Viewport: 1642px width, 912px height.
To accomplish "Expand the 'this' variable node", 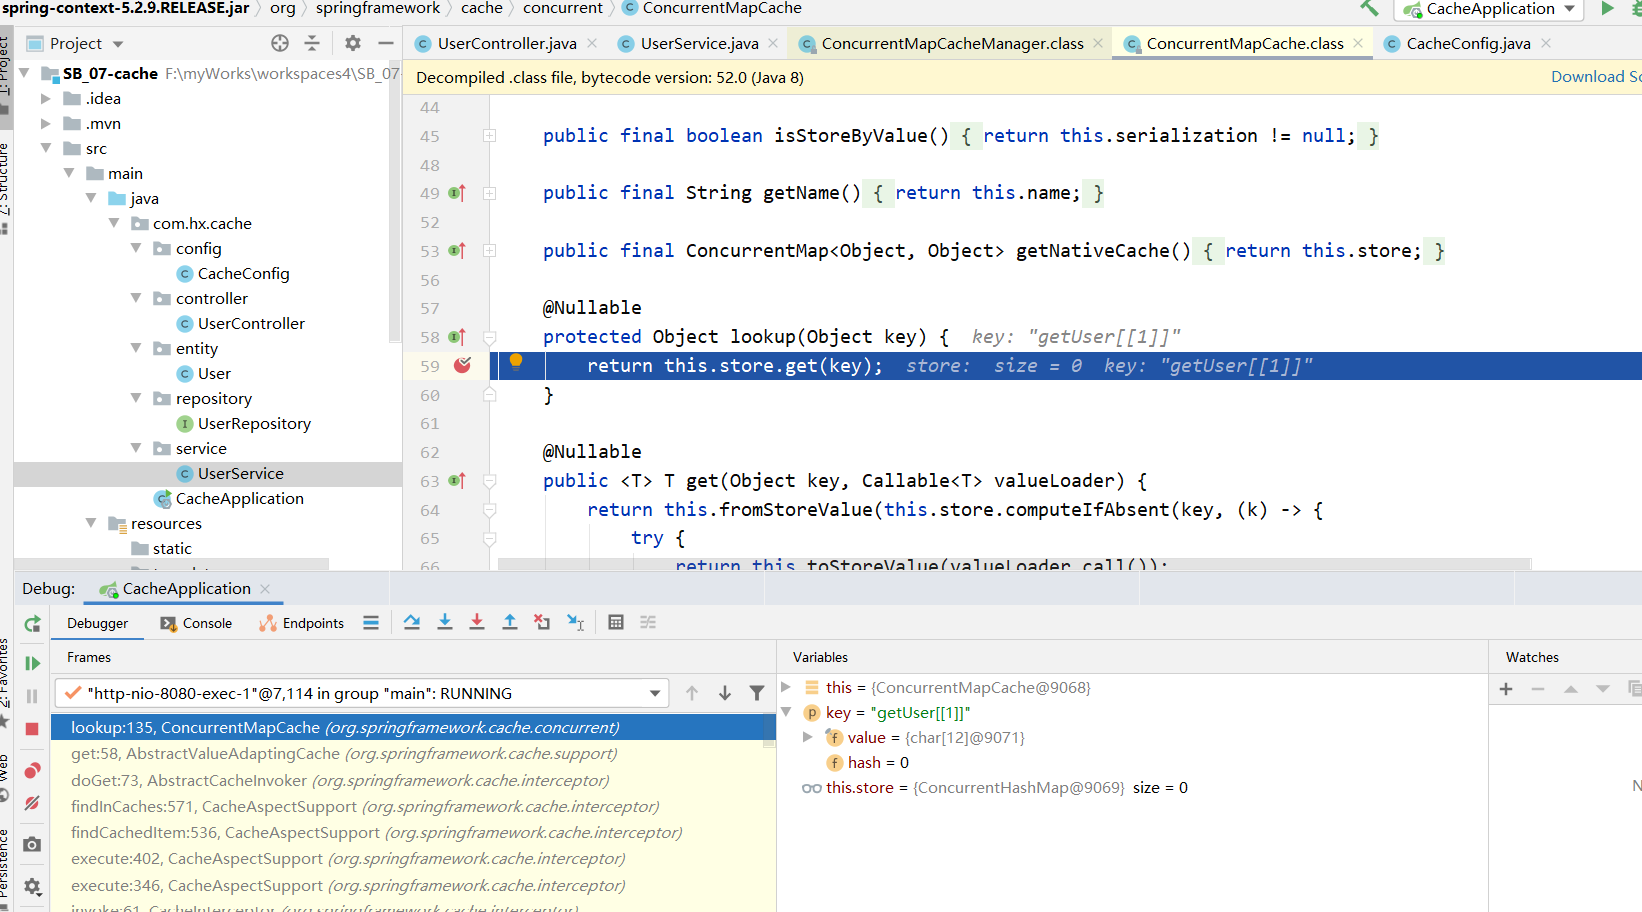I will click(786, 687).
